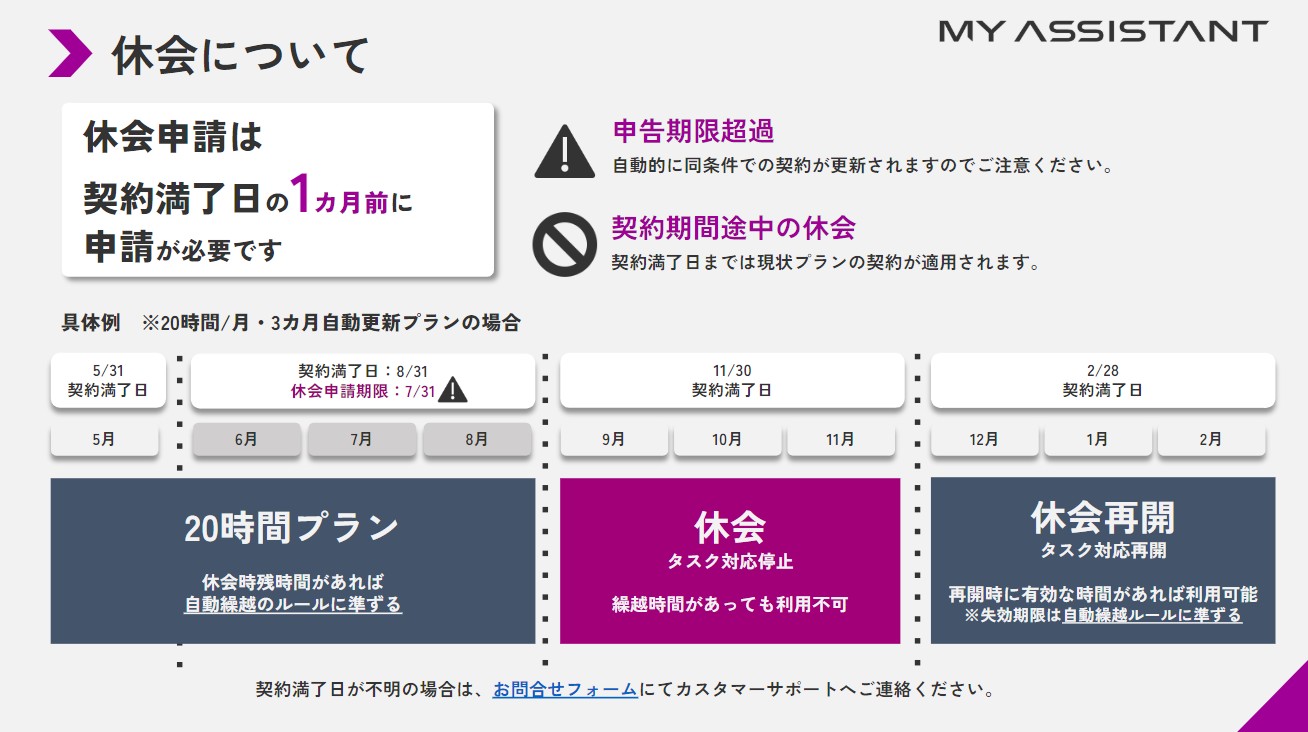Screen dimensions: 1308x732
Task: Click the 休会再開 panel
Action: click(x=1098, y=558)
